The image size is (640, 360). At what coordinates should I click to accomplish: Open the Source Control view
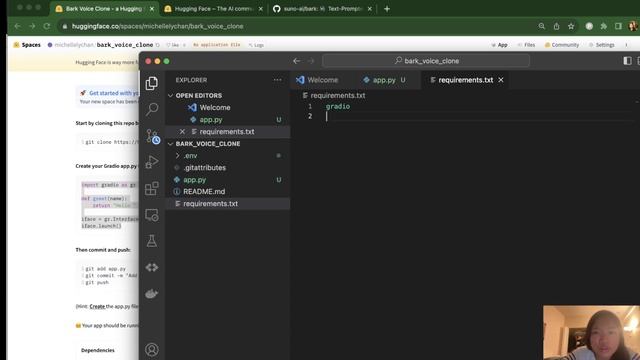coord(153,136)
